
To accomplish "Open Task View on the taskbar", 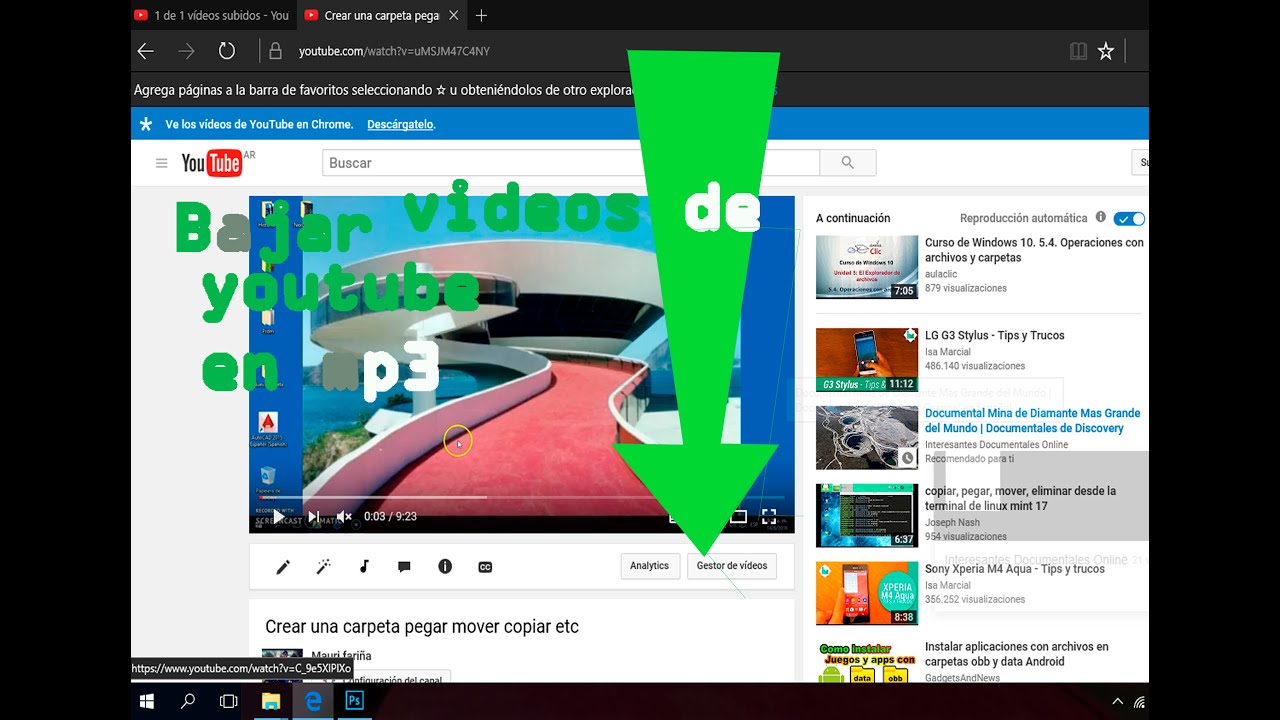I will click(x=229, y=702).
